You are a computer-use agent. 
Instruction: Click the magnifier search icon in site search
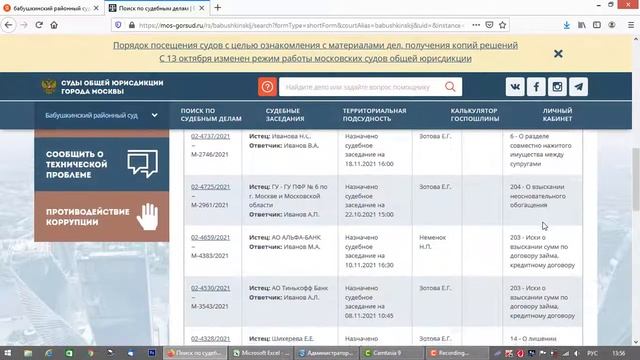pos(450,87)
